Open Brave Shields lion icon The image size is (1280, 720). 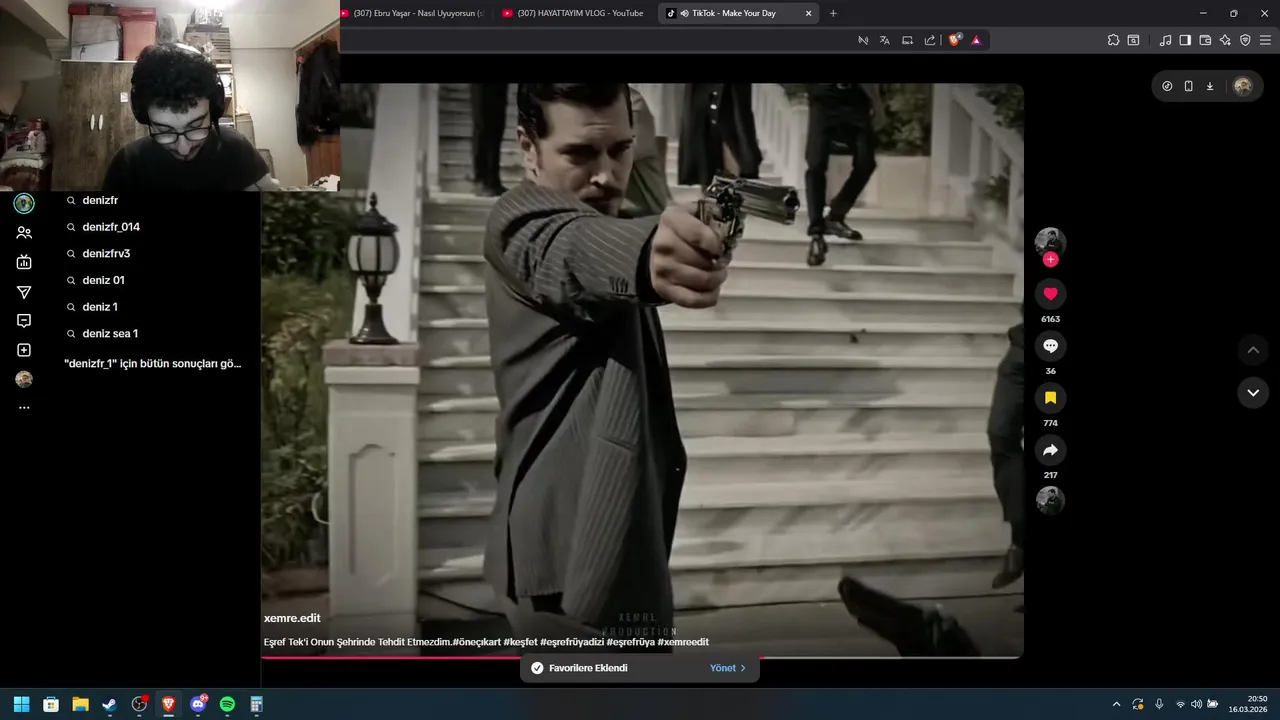point(955,40)
